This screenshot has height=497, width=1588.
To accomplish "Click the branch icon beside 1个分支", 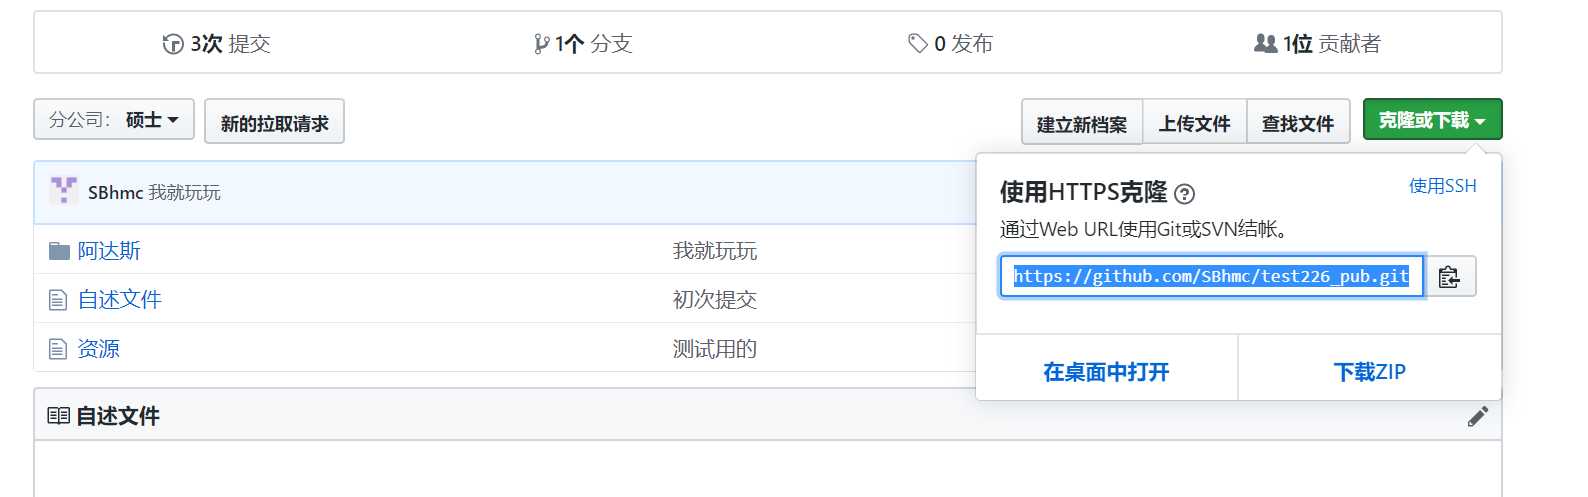I will pos(541,44).
